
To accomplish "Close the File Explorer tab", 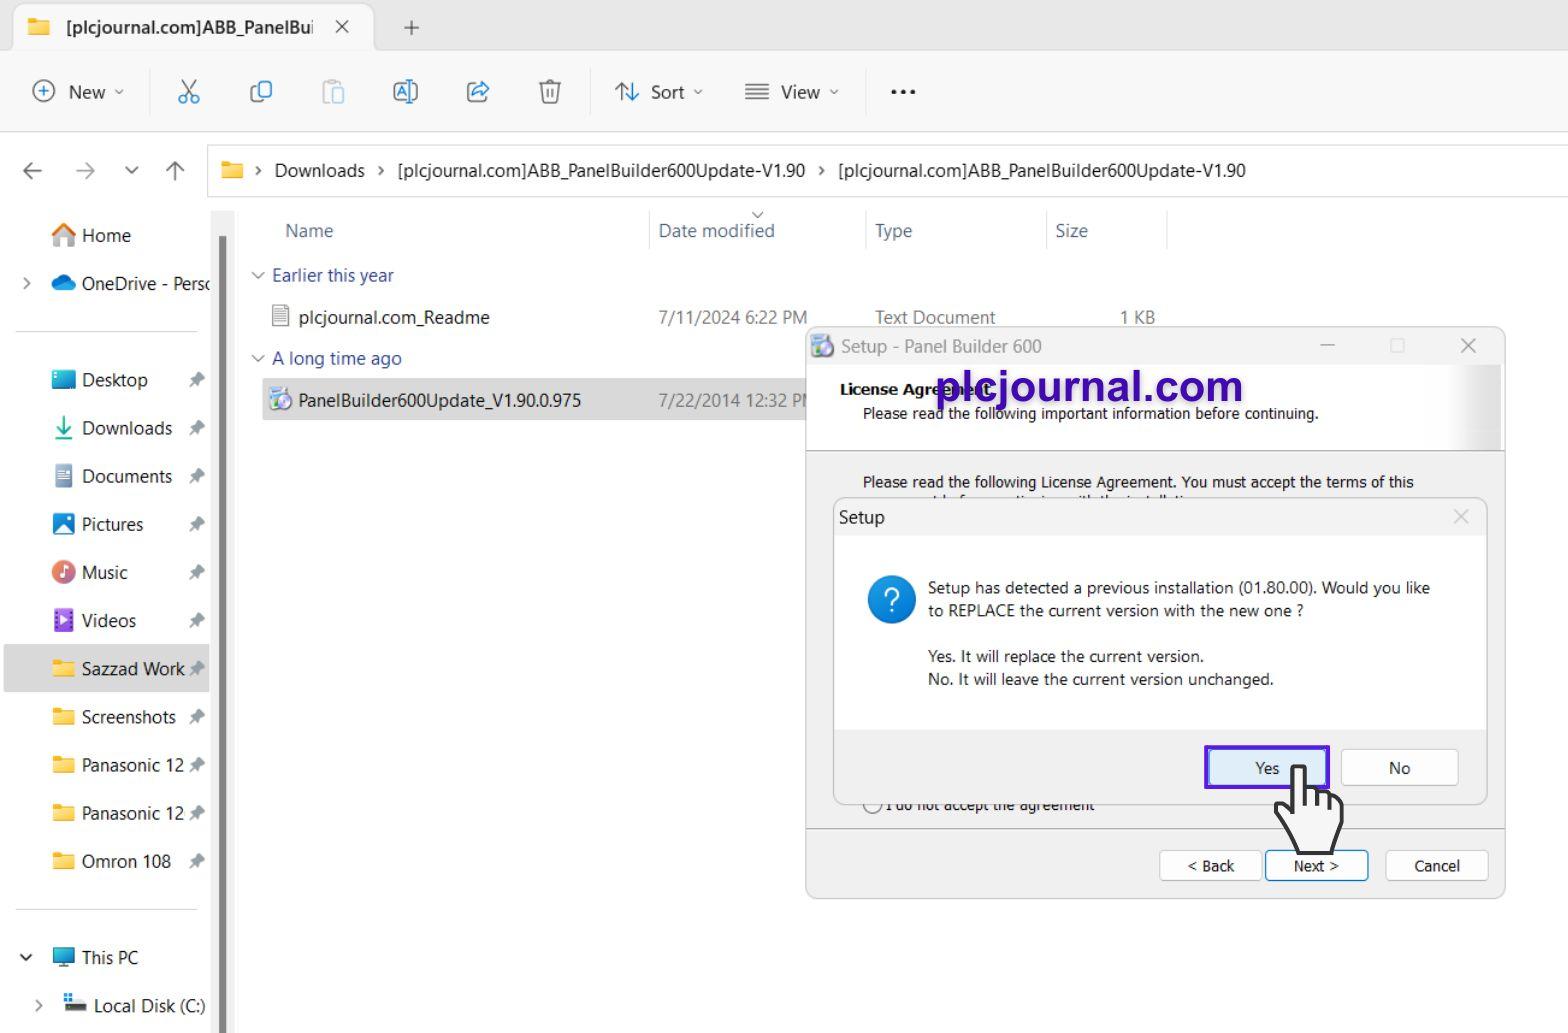I will click(342, 27).
